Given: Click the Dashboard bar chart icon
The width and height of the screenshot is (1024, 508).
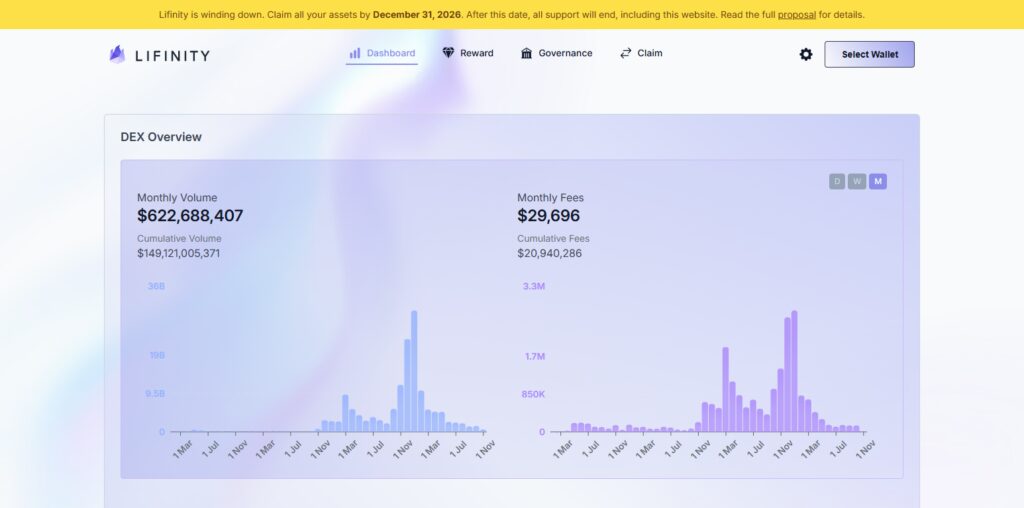Looking at the screenshot, I should 355,53.
